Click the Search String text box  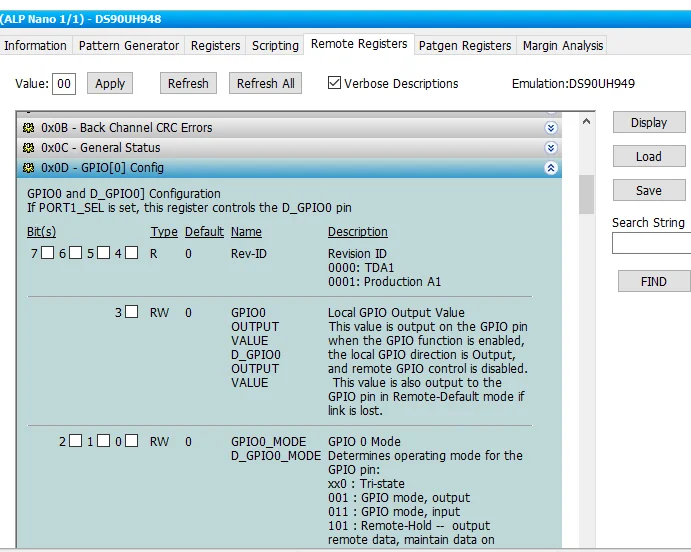point(651,243)
